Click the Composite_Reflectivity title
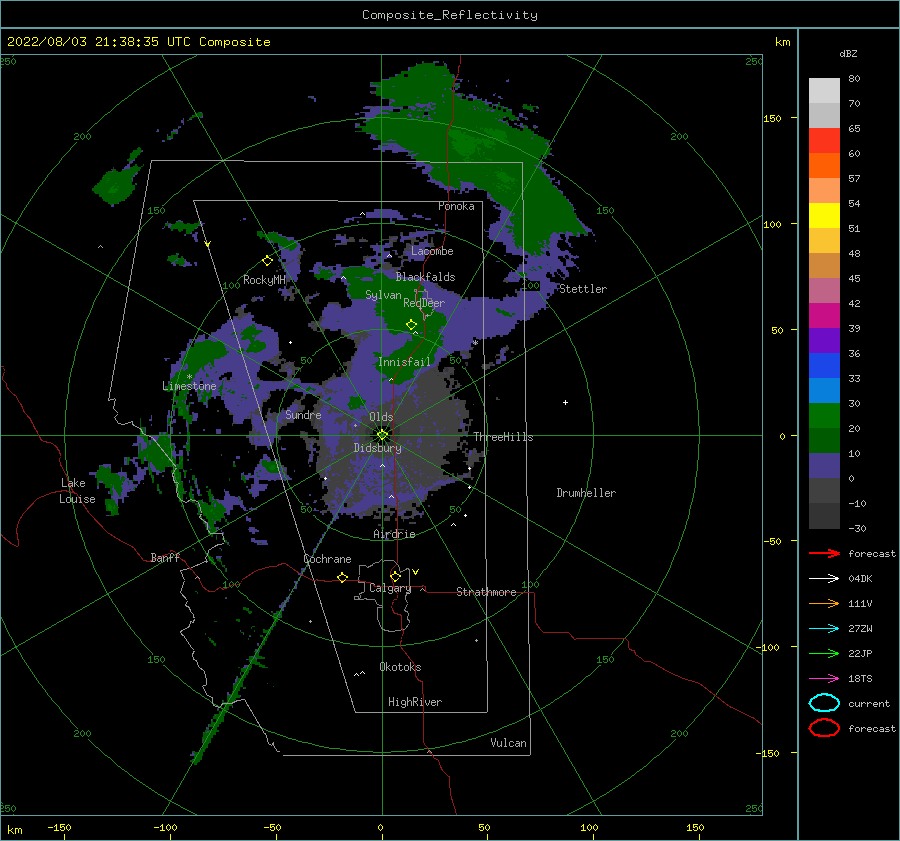 coord(450,15)
